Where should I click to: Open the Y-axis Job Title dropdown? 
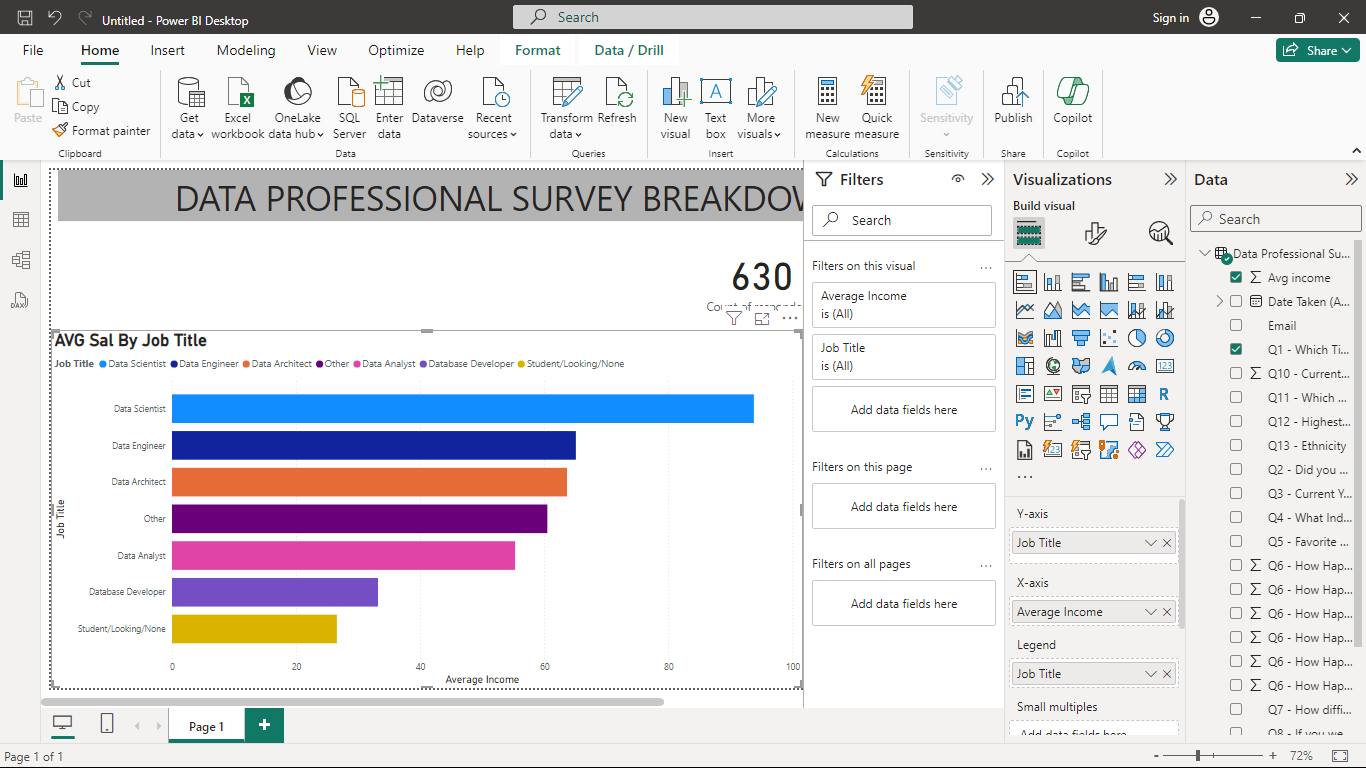[1150, 543]
